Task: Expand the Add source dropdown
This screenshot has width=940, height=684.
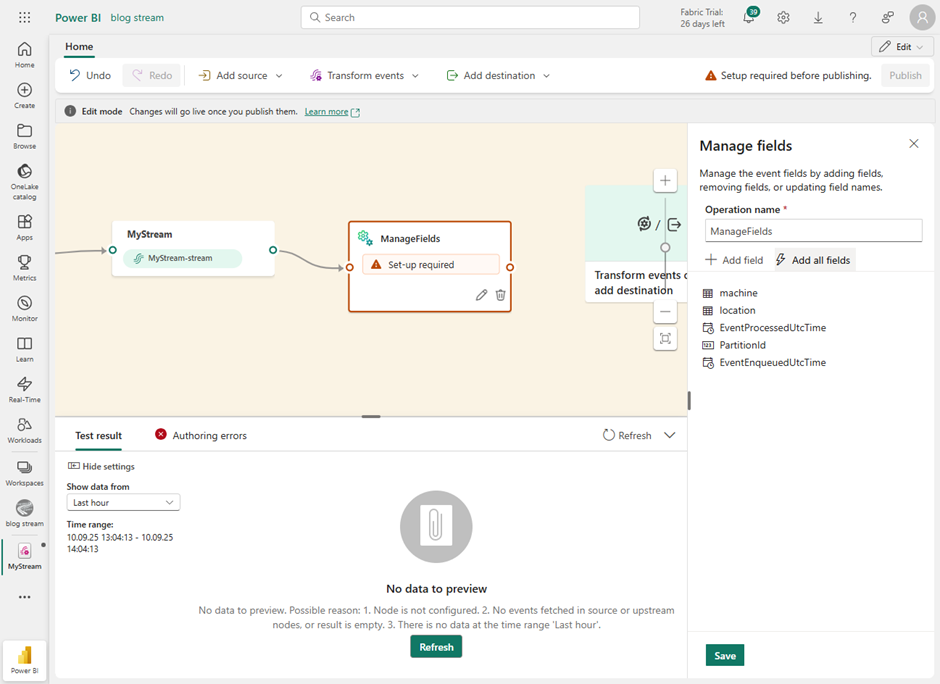Action: point(240,76)
